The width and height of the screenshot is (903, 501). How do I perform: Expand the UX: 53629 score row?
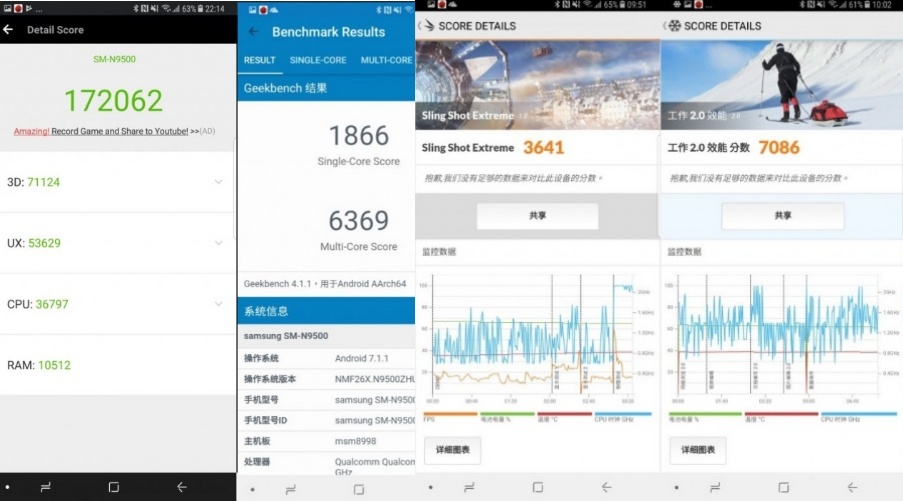pos(117,243)
